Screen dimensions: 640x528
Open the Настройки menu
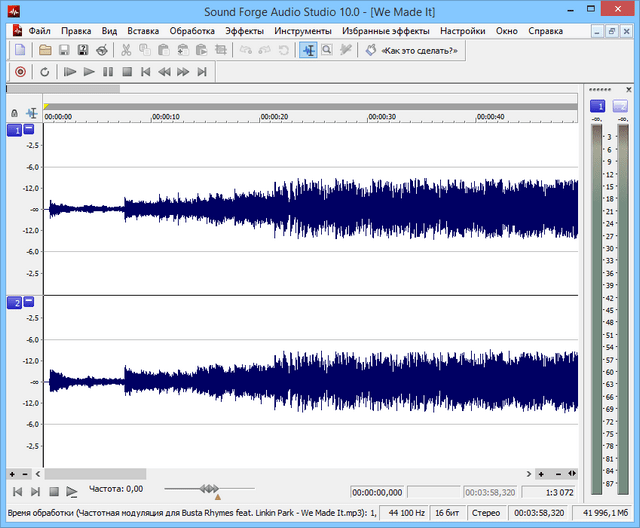pyautogui.click(x=463, y=31)
